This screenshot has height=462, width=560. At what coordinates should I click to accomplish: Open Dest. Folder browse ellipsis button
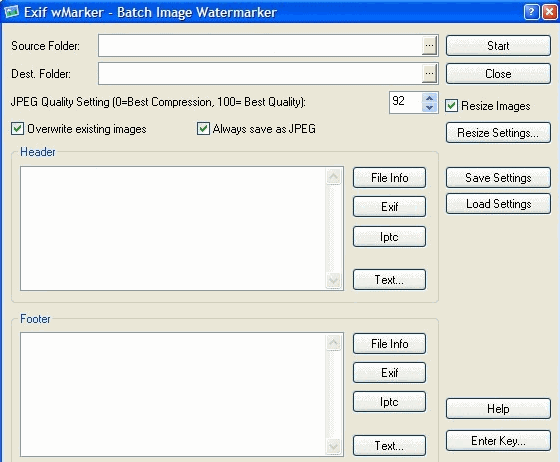pyautogui.click(x=430, y=74)
